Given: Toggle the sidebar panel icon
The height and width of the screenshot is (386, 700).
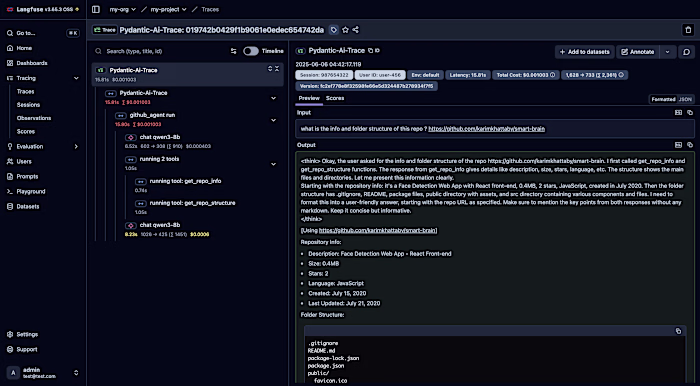Looking at the screenshot, I should (x=96, y=9).
